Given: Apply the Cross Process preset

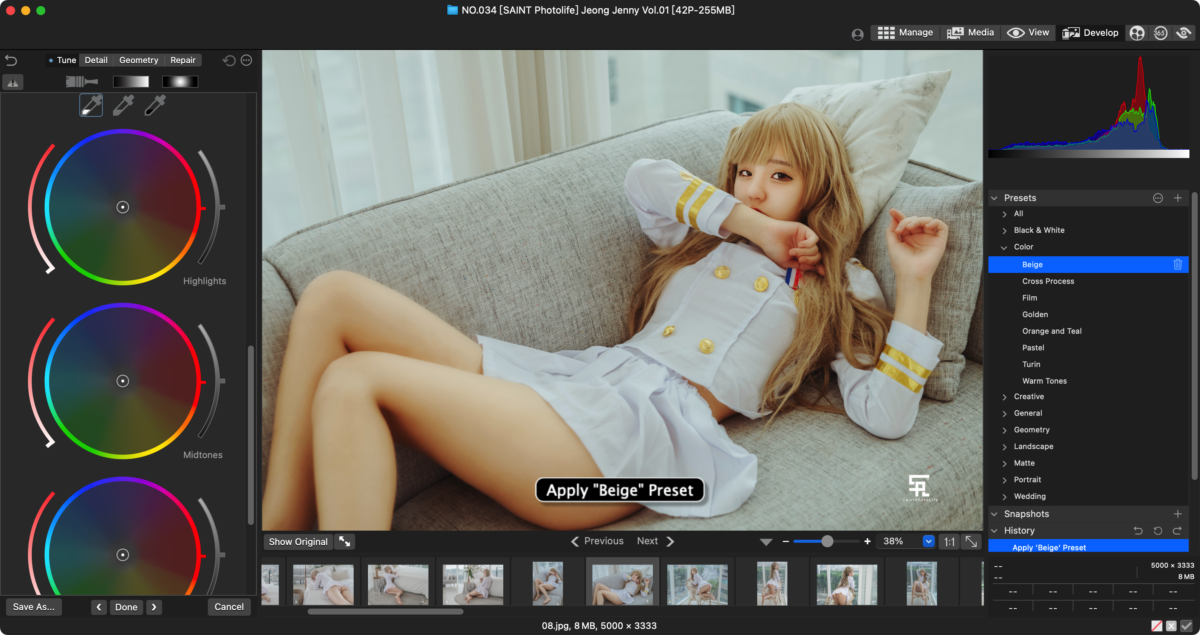Looking at the screenshot, I should 1048,281.
